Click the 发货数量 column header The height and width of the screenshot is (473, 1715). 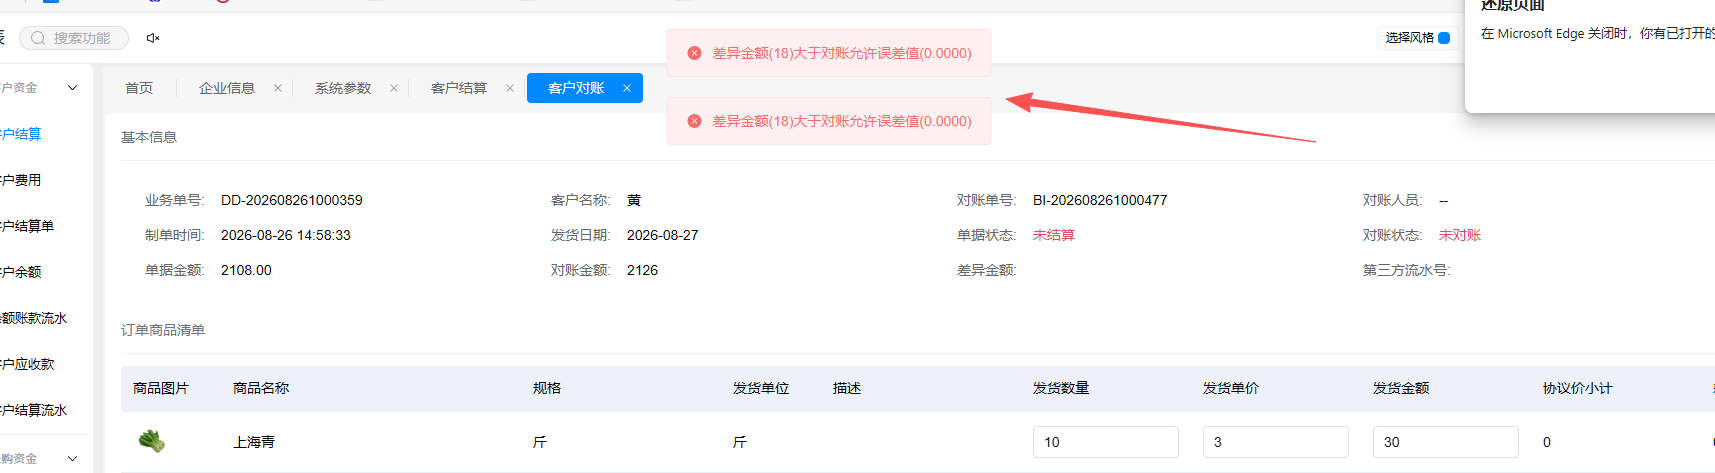point(1061,388)
